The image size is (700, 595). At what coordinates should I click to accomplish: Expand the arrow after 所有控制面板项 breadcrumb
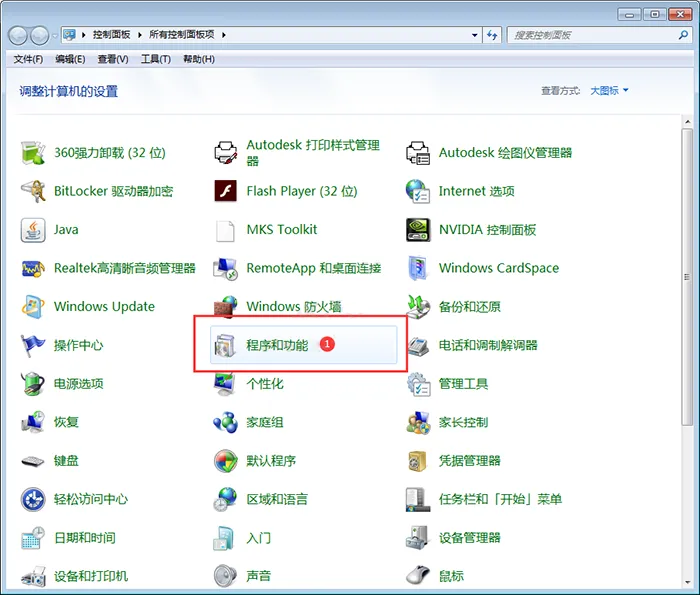tap(224, 35)
